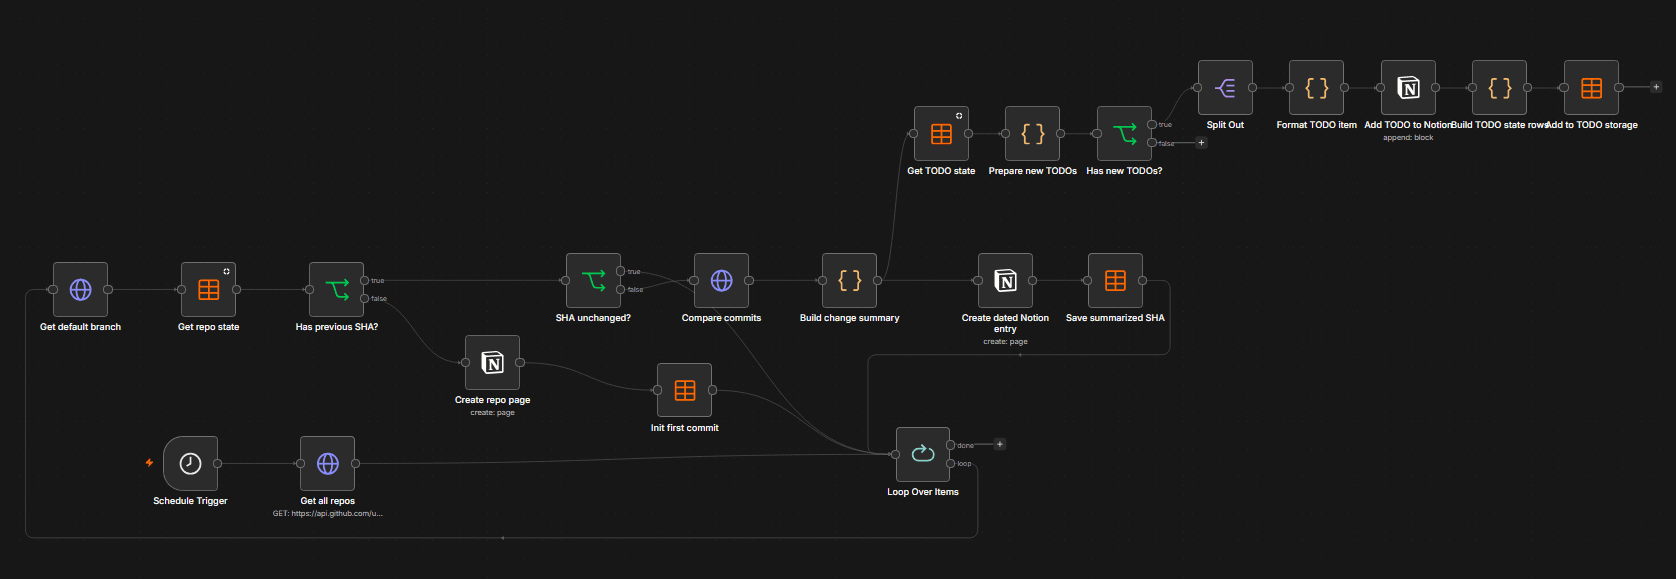
Task: Click the 'Get TODO state' label text
Action: pyautogui.click(x=941, y=171)
